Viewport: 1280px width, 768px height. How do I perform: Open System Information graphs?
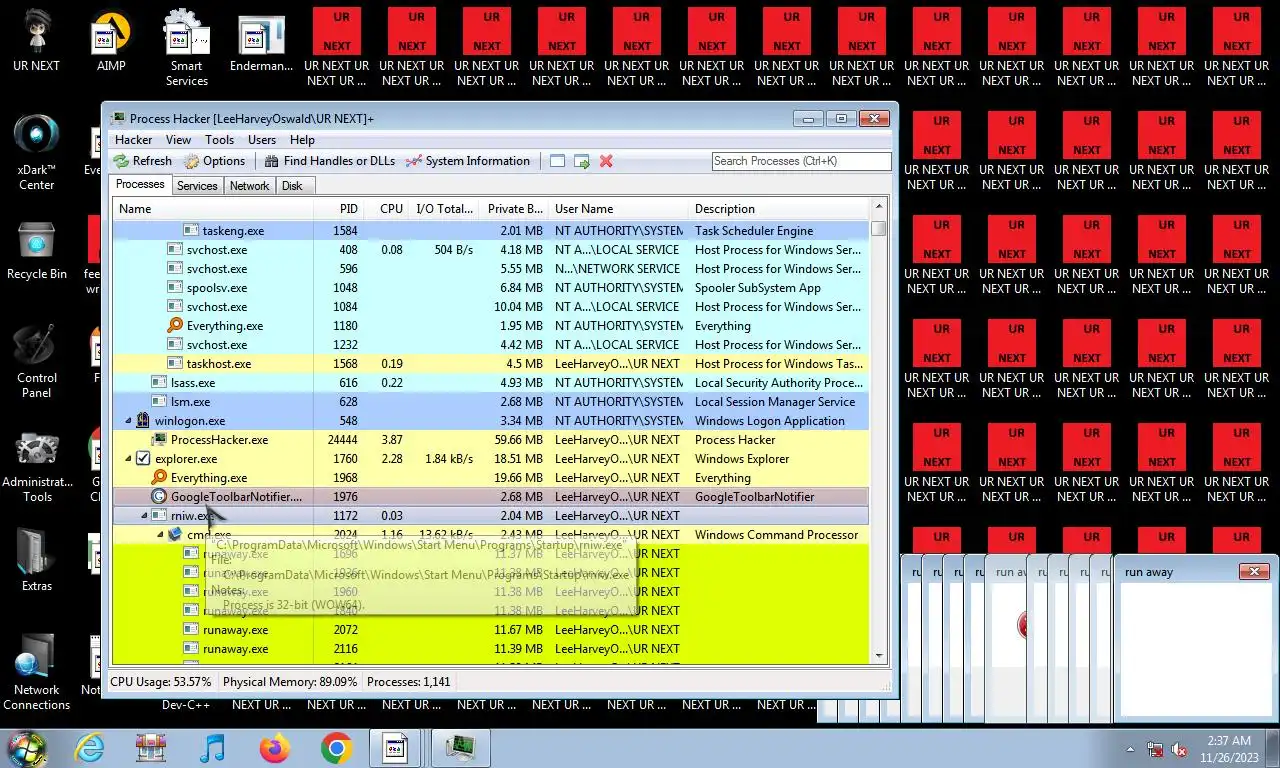click(467, 161)
